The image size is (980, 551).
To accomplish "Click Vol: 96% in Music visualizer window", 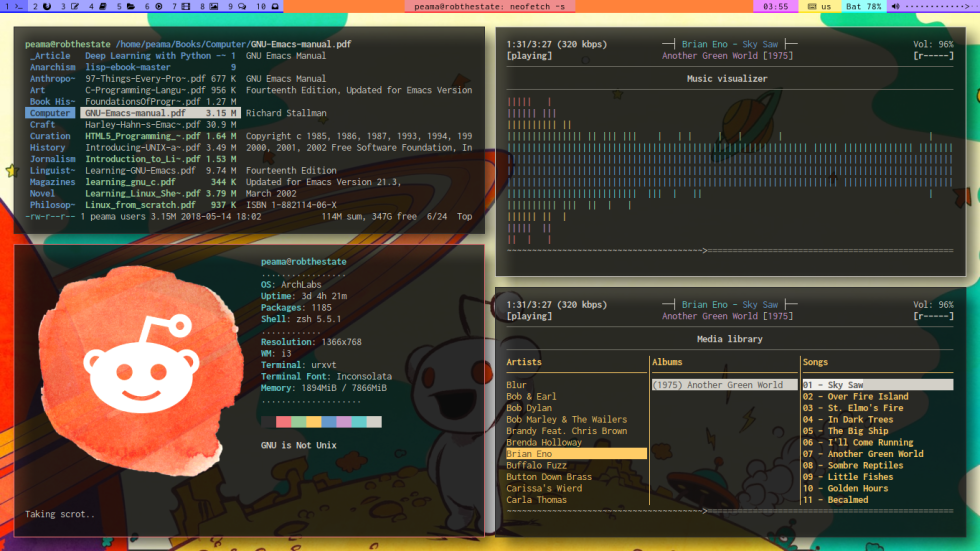I will (x=933, y=44).
